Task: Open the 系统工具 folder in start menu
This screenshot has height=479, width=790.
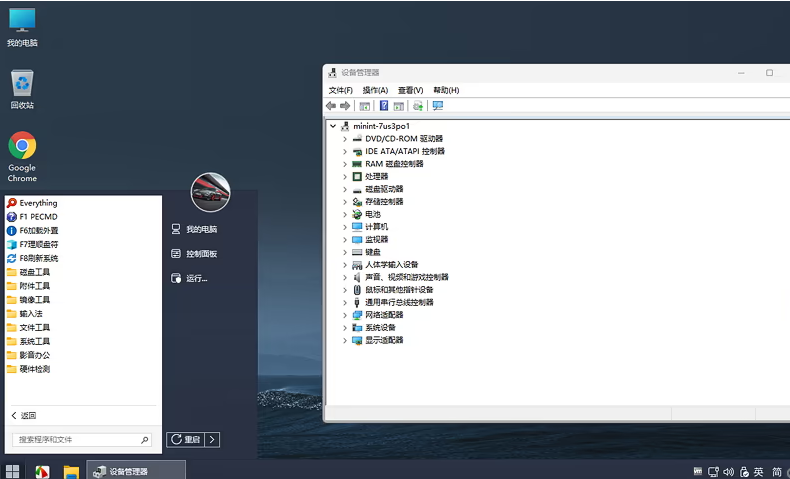Action: 35,341
